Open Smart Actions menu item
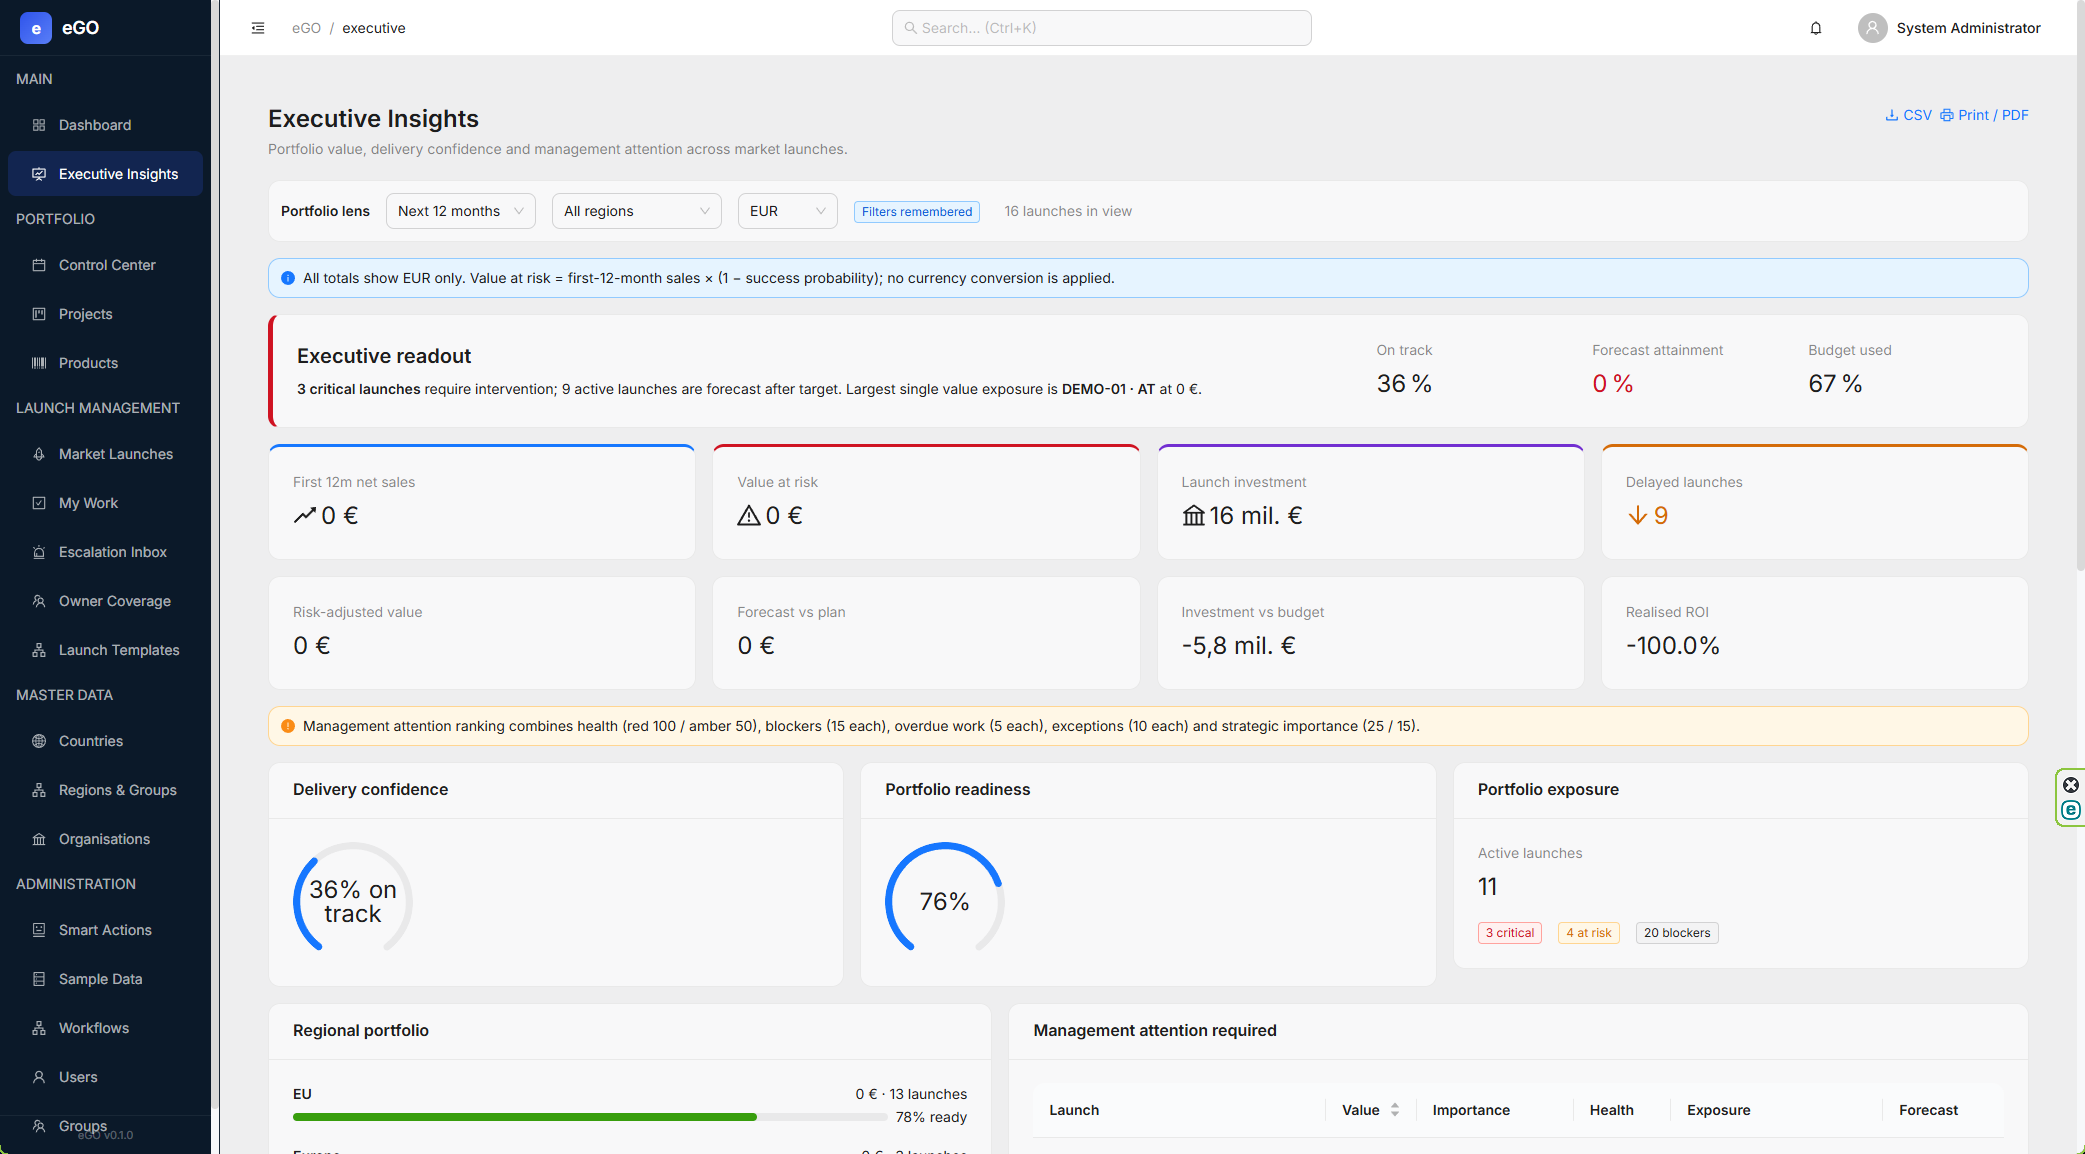2085x1154 pixels. click(105, 930)
